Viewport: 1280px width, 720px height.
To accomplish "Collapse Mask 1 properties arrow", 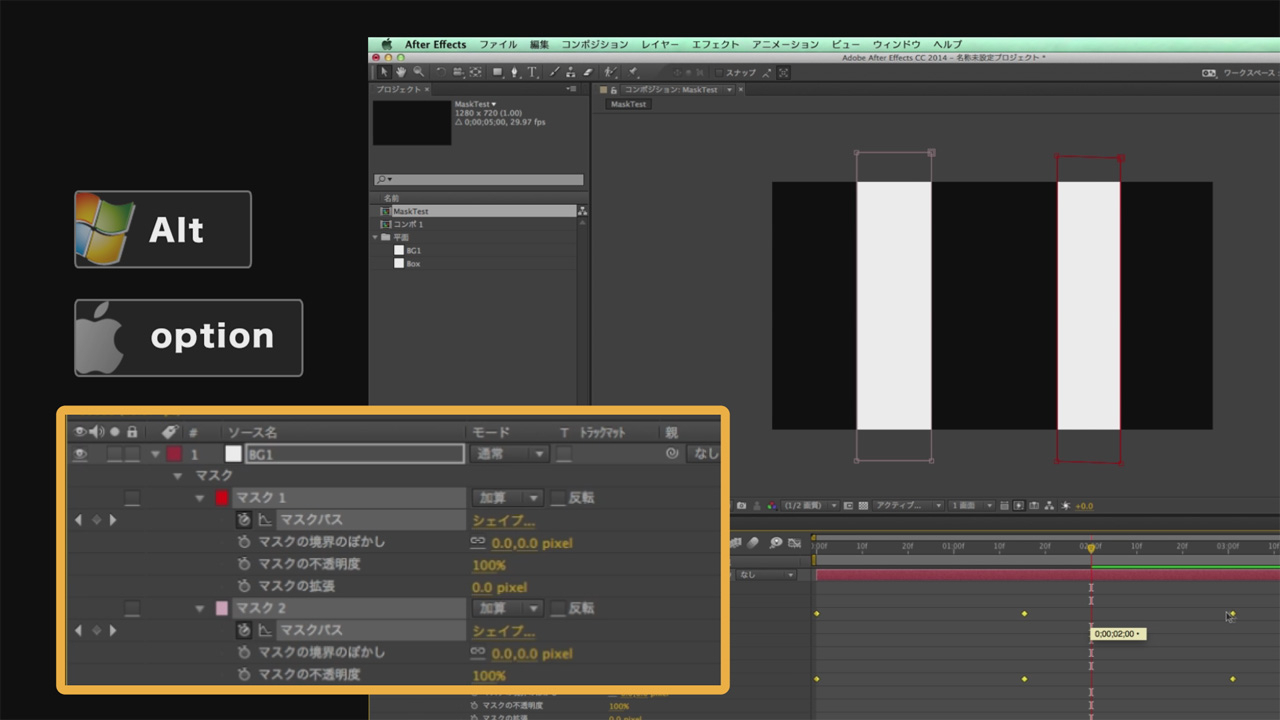I will 200,498.
